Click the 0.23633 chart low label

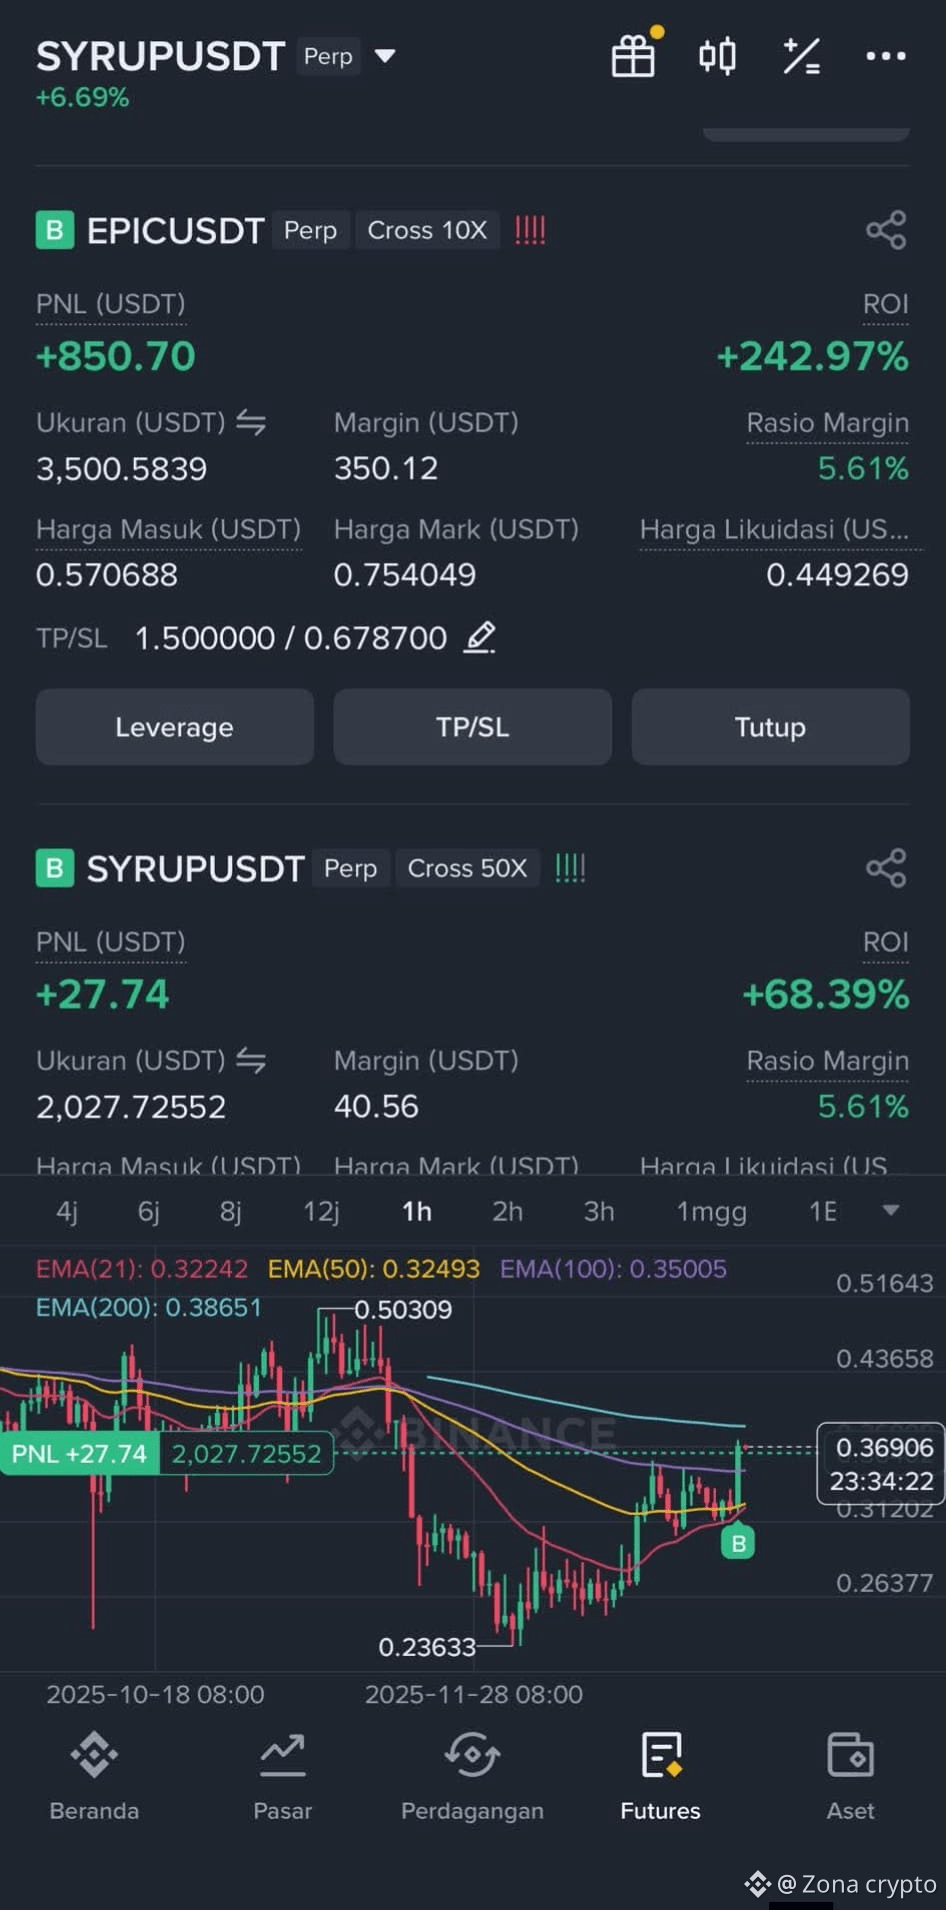click(427, 1647)
